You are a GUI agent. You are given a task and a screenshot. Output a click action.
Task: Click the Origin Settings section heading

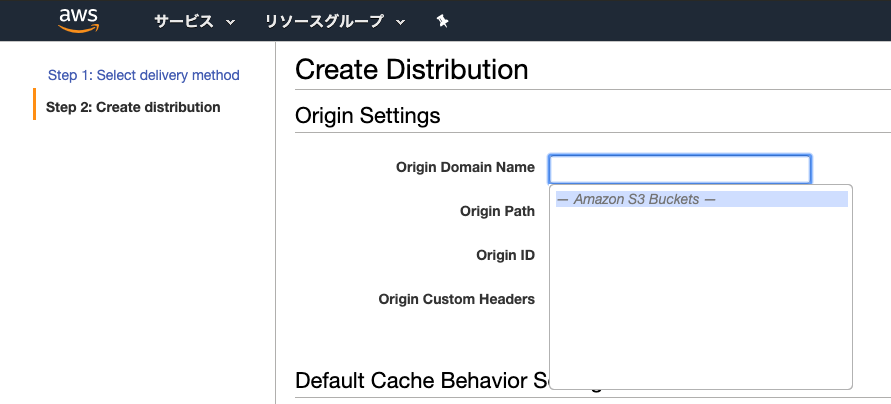[x=367, y=116]
